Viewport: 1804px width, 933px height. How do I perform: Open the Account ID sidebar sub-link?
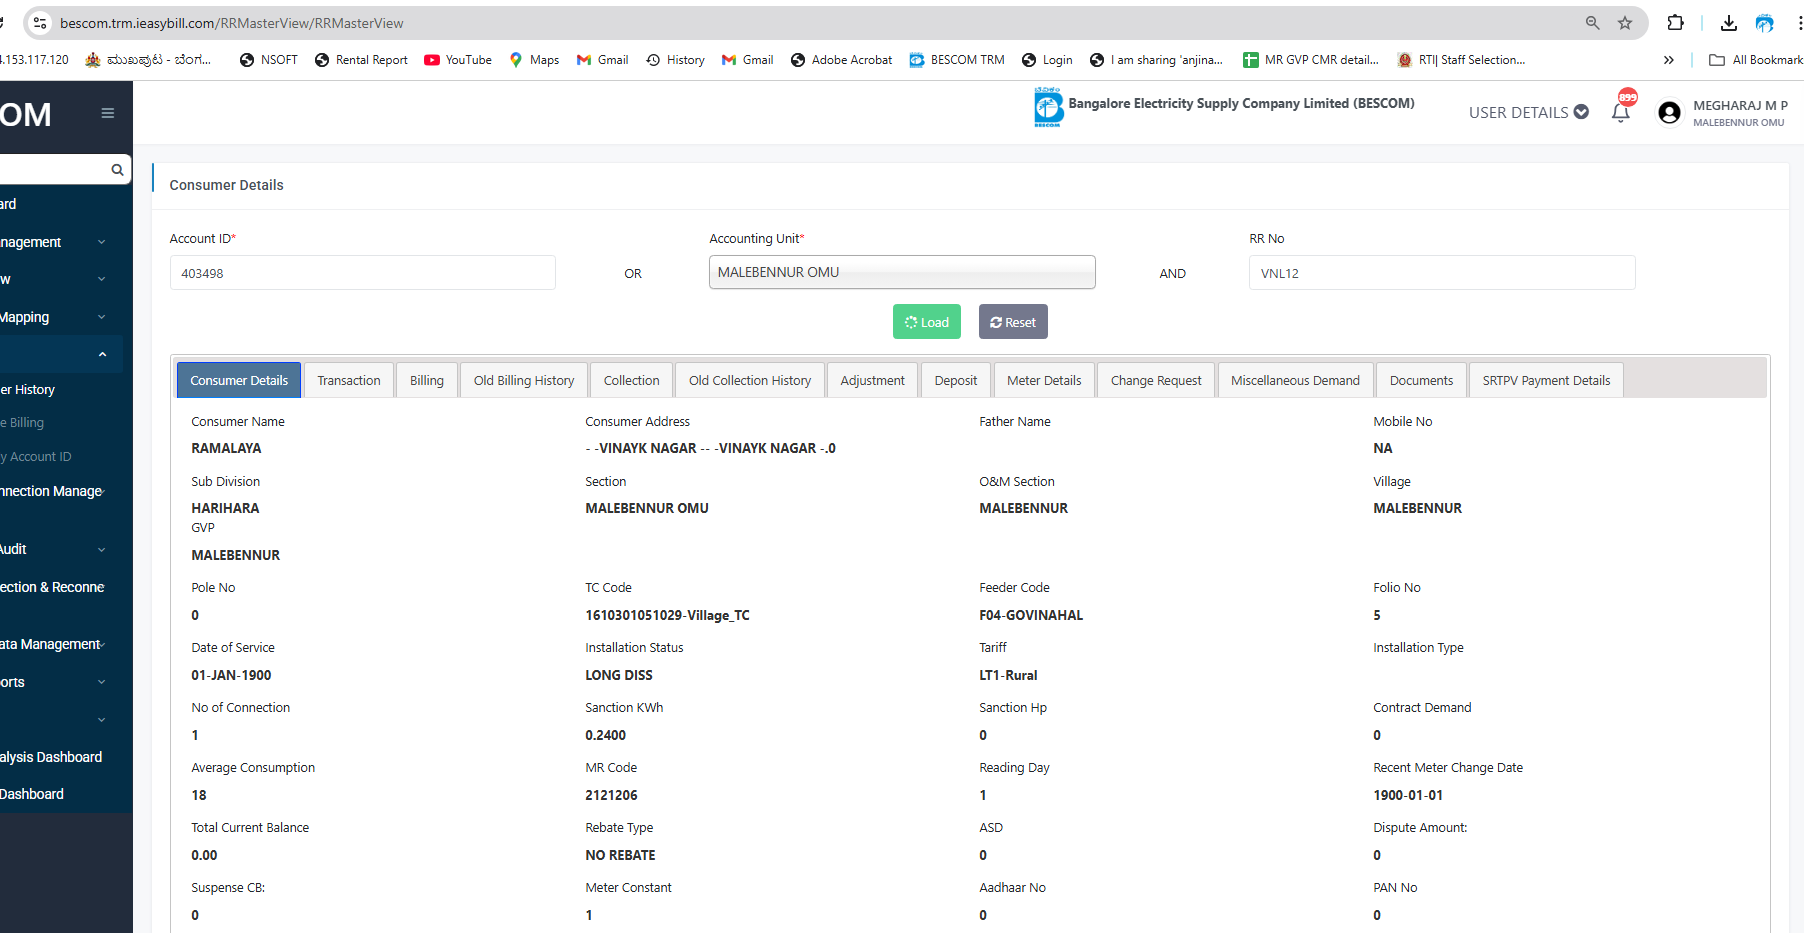(36, 457)
